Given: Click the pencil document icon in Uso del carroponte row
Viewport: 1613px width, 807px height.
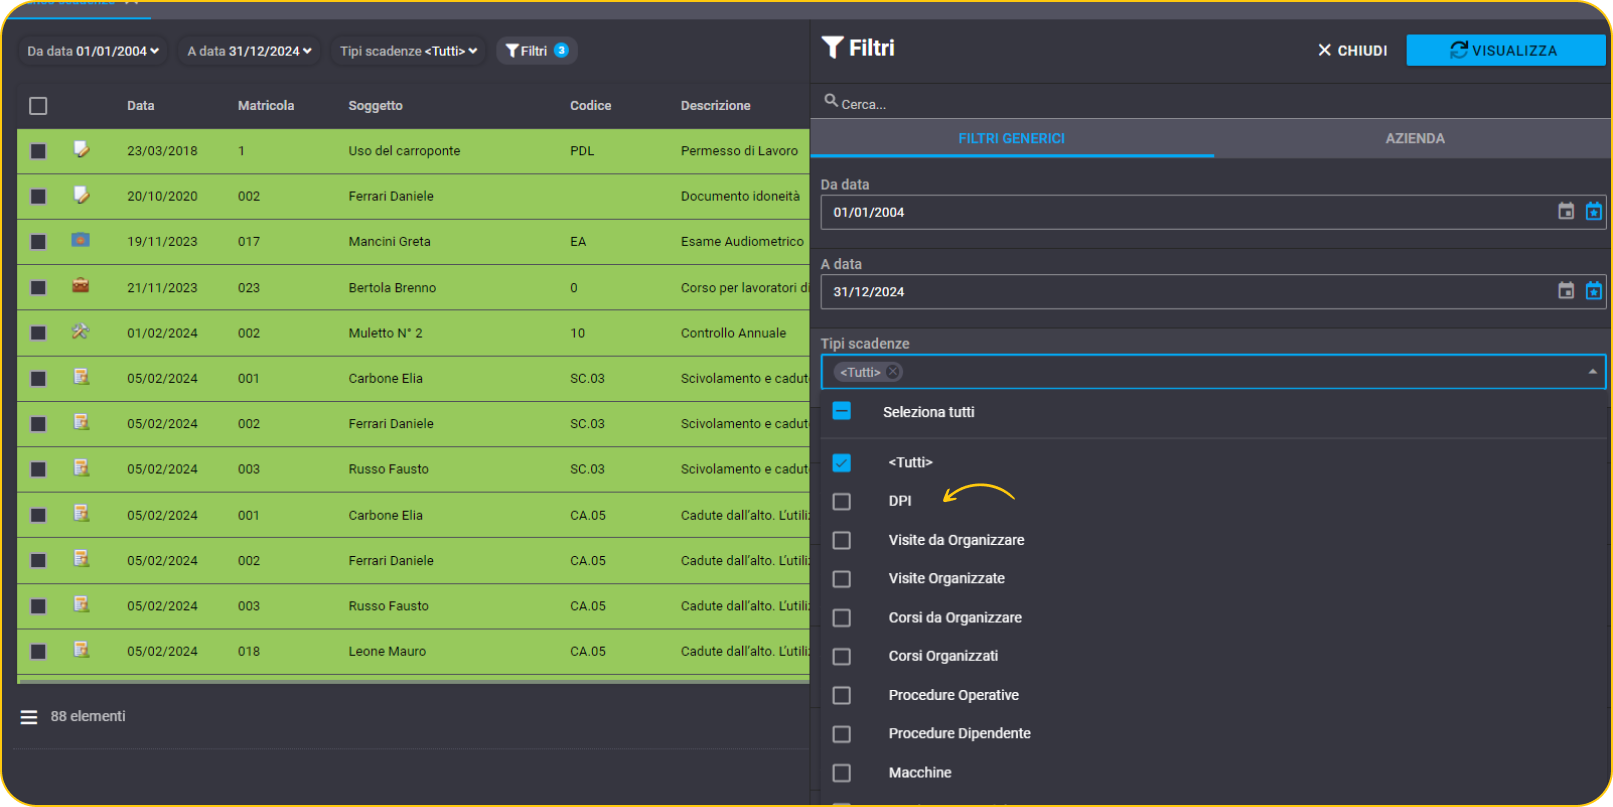Looking at the screenshot, I should [x=81, y=149].
